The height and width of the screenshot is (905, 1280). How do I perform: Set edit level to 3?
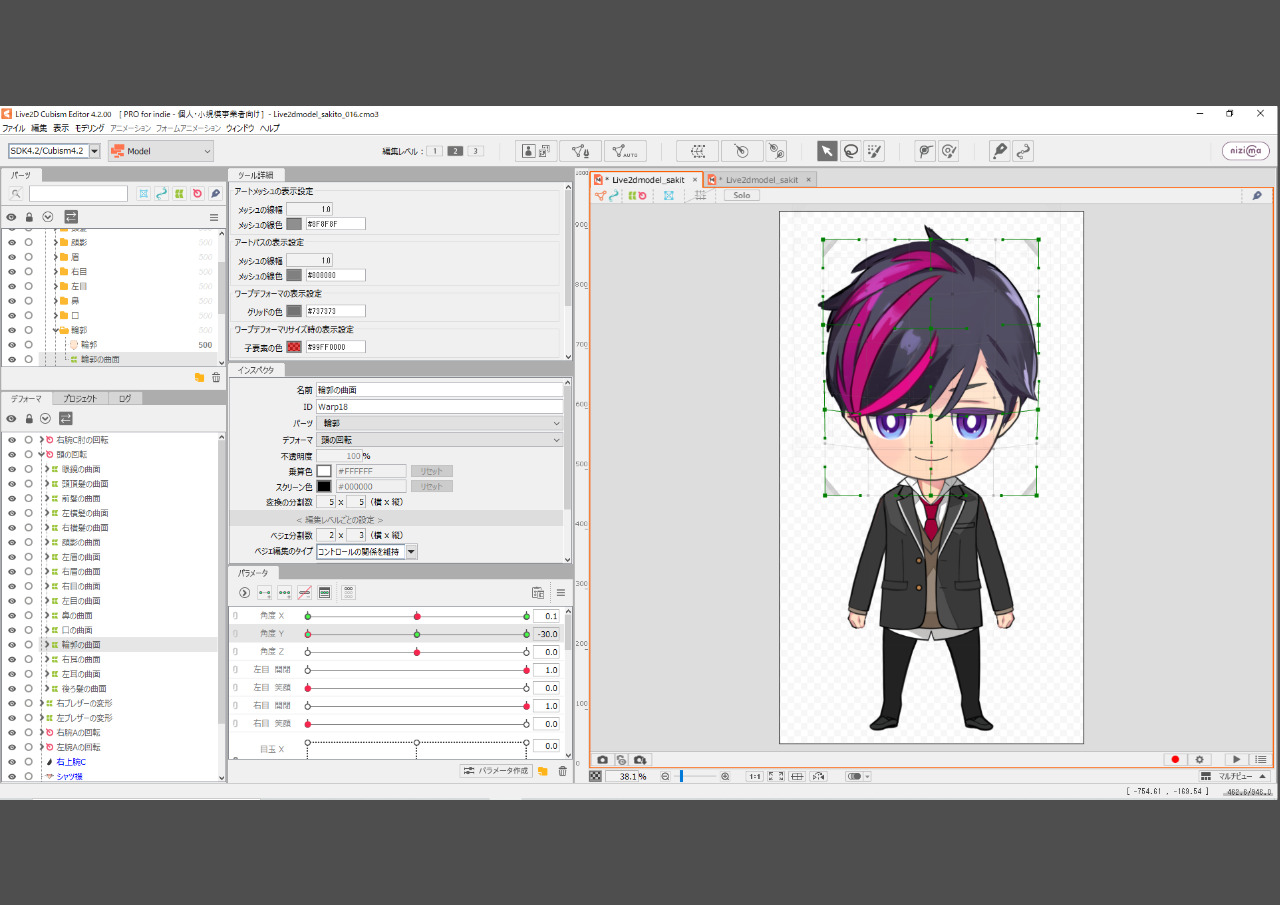(476, 151)
